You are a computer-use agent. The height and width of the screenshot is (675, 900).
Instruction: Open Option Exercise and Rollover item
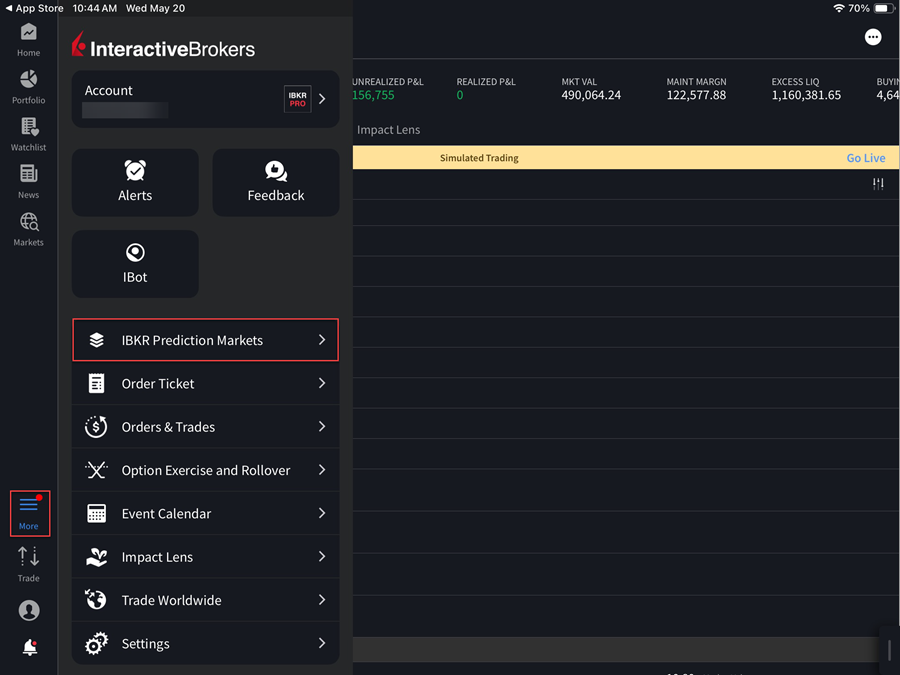[205, 470]
